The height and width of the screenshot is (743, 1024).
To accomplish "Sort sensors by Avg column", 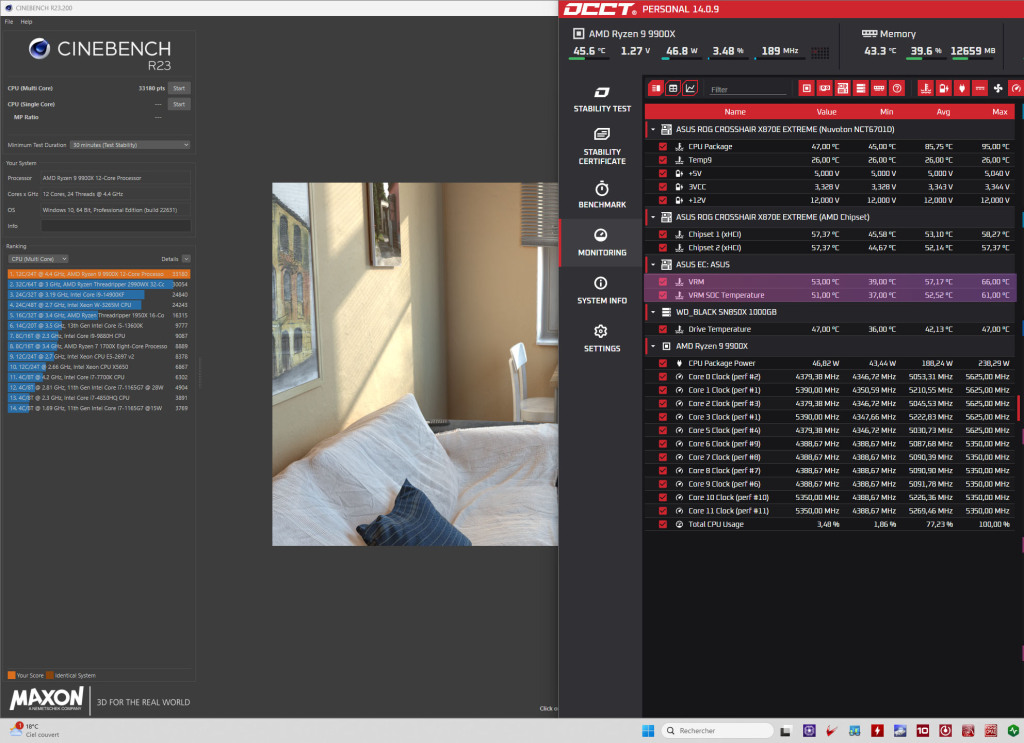I will click(x=943, y=112).
